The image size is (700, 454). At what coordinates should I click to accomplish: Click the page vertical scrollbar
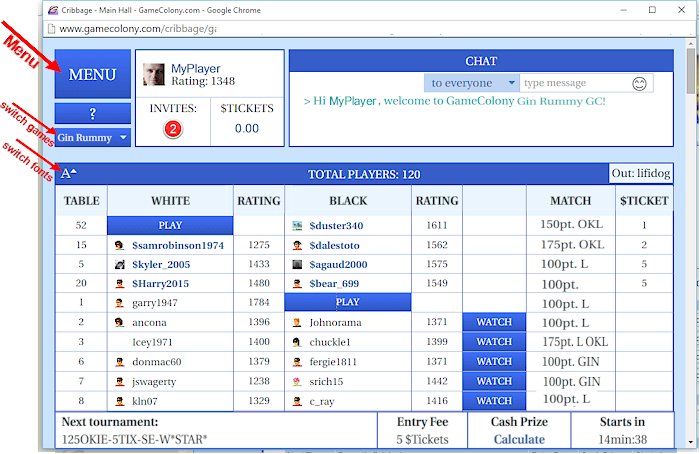click(691, 200)
